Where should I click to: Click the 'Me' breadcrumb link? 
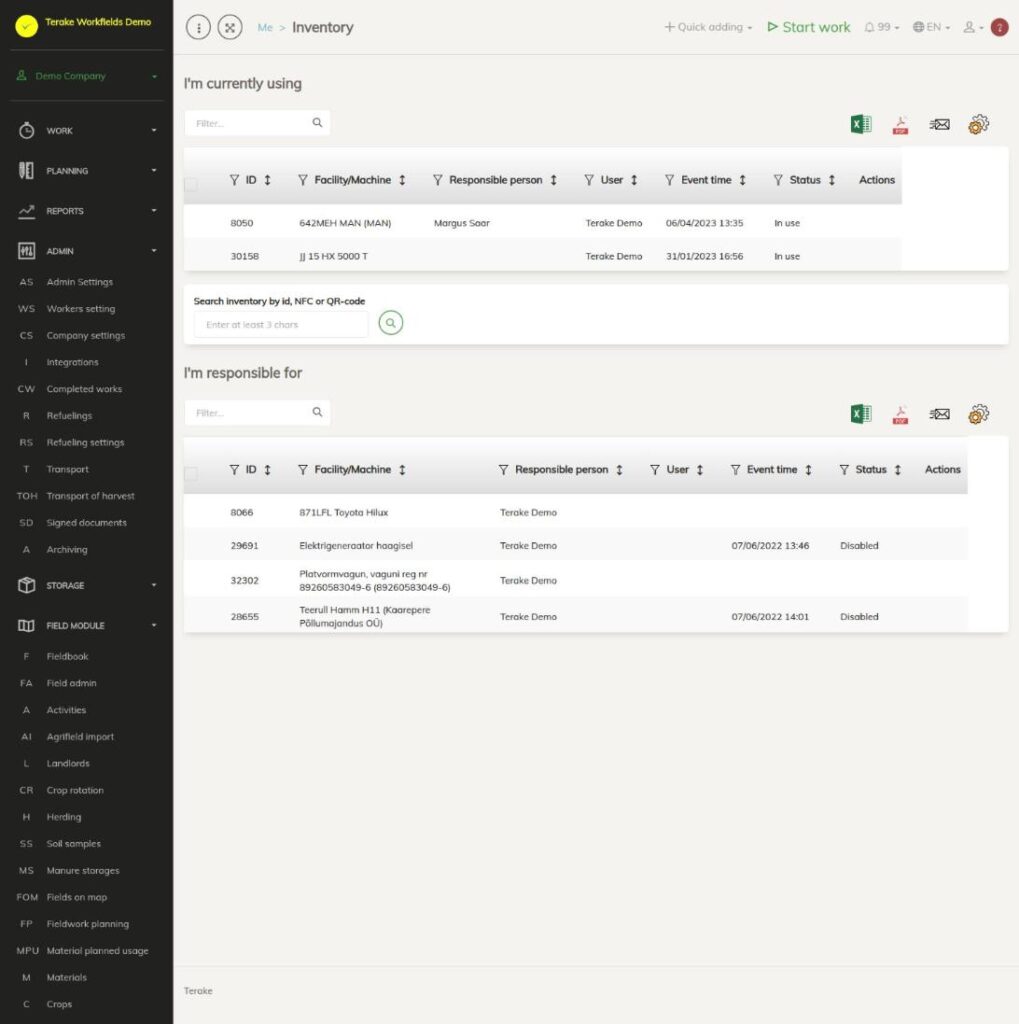pyautogui.click(x=265, y=28)
